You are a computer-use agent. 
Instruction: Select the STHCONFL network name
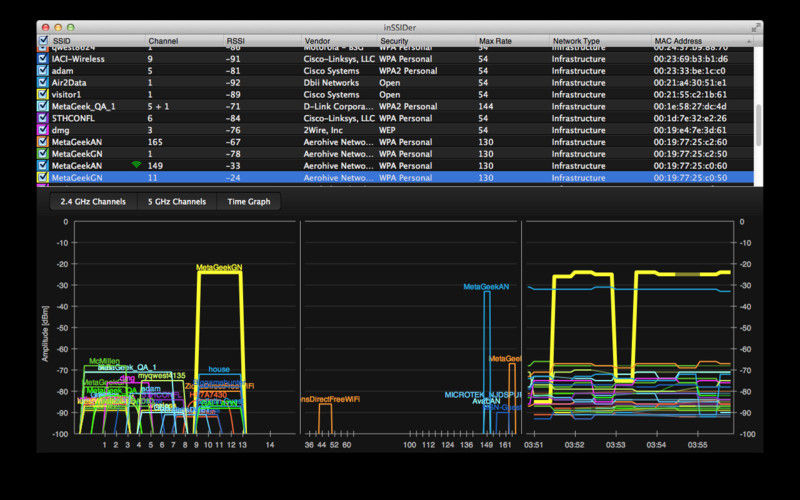click(73, 118)
